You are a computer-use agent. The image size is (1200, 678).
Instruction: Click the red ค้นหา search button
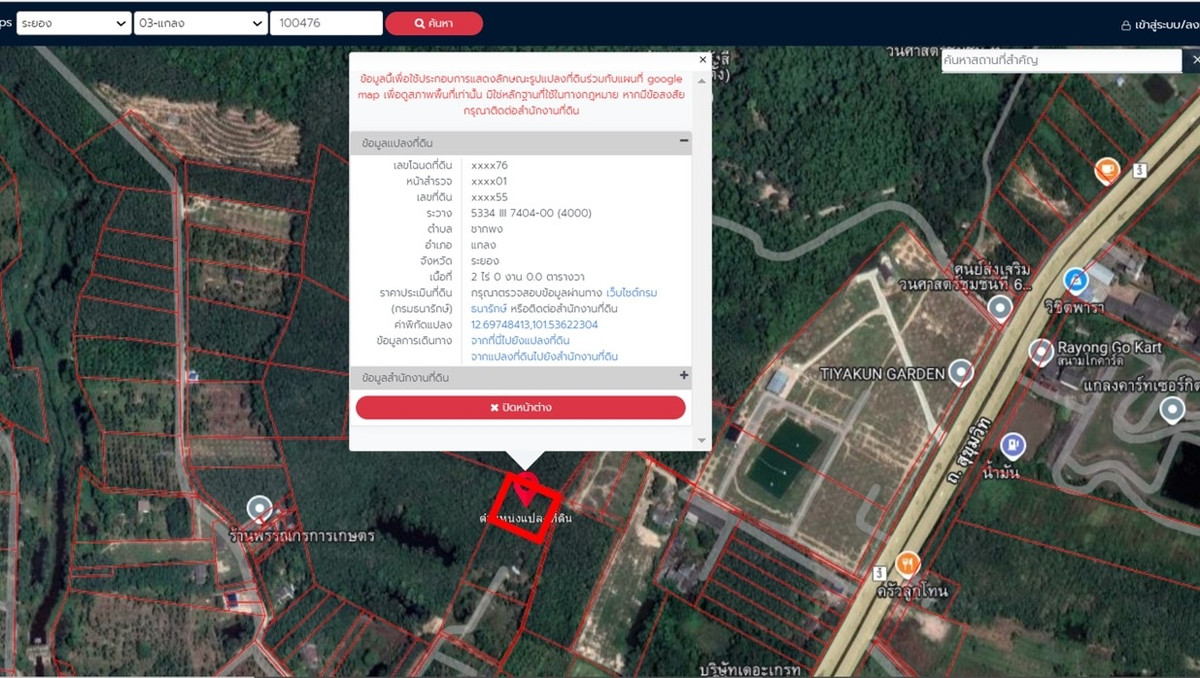(x=434, y=23)
